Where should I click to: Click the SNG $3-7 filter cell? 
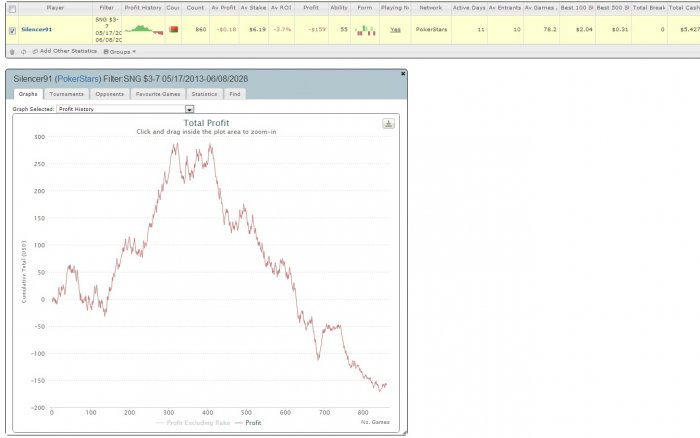(107, 30)
